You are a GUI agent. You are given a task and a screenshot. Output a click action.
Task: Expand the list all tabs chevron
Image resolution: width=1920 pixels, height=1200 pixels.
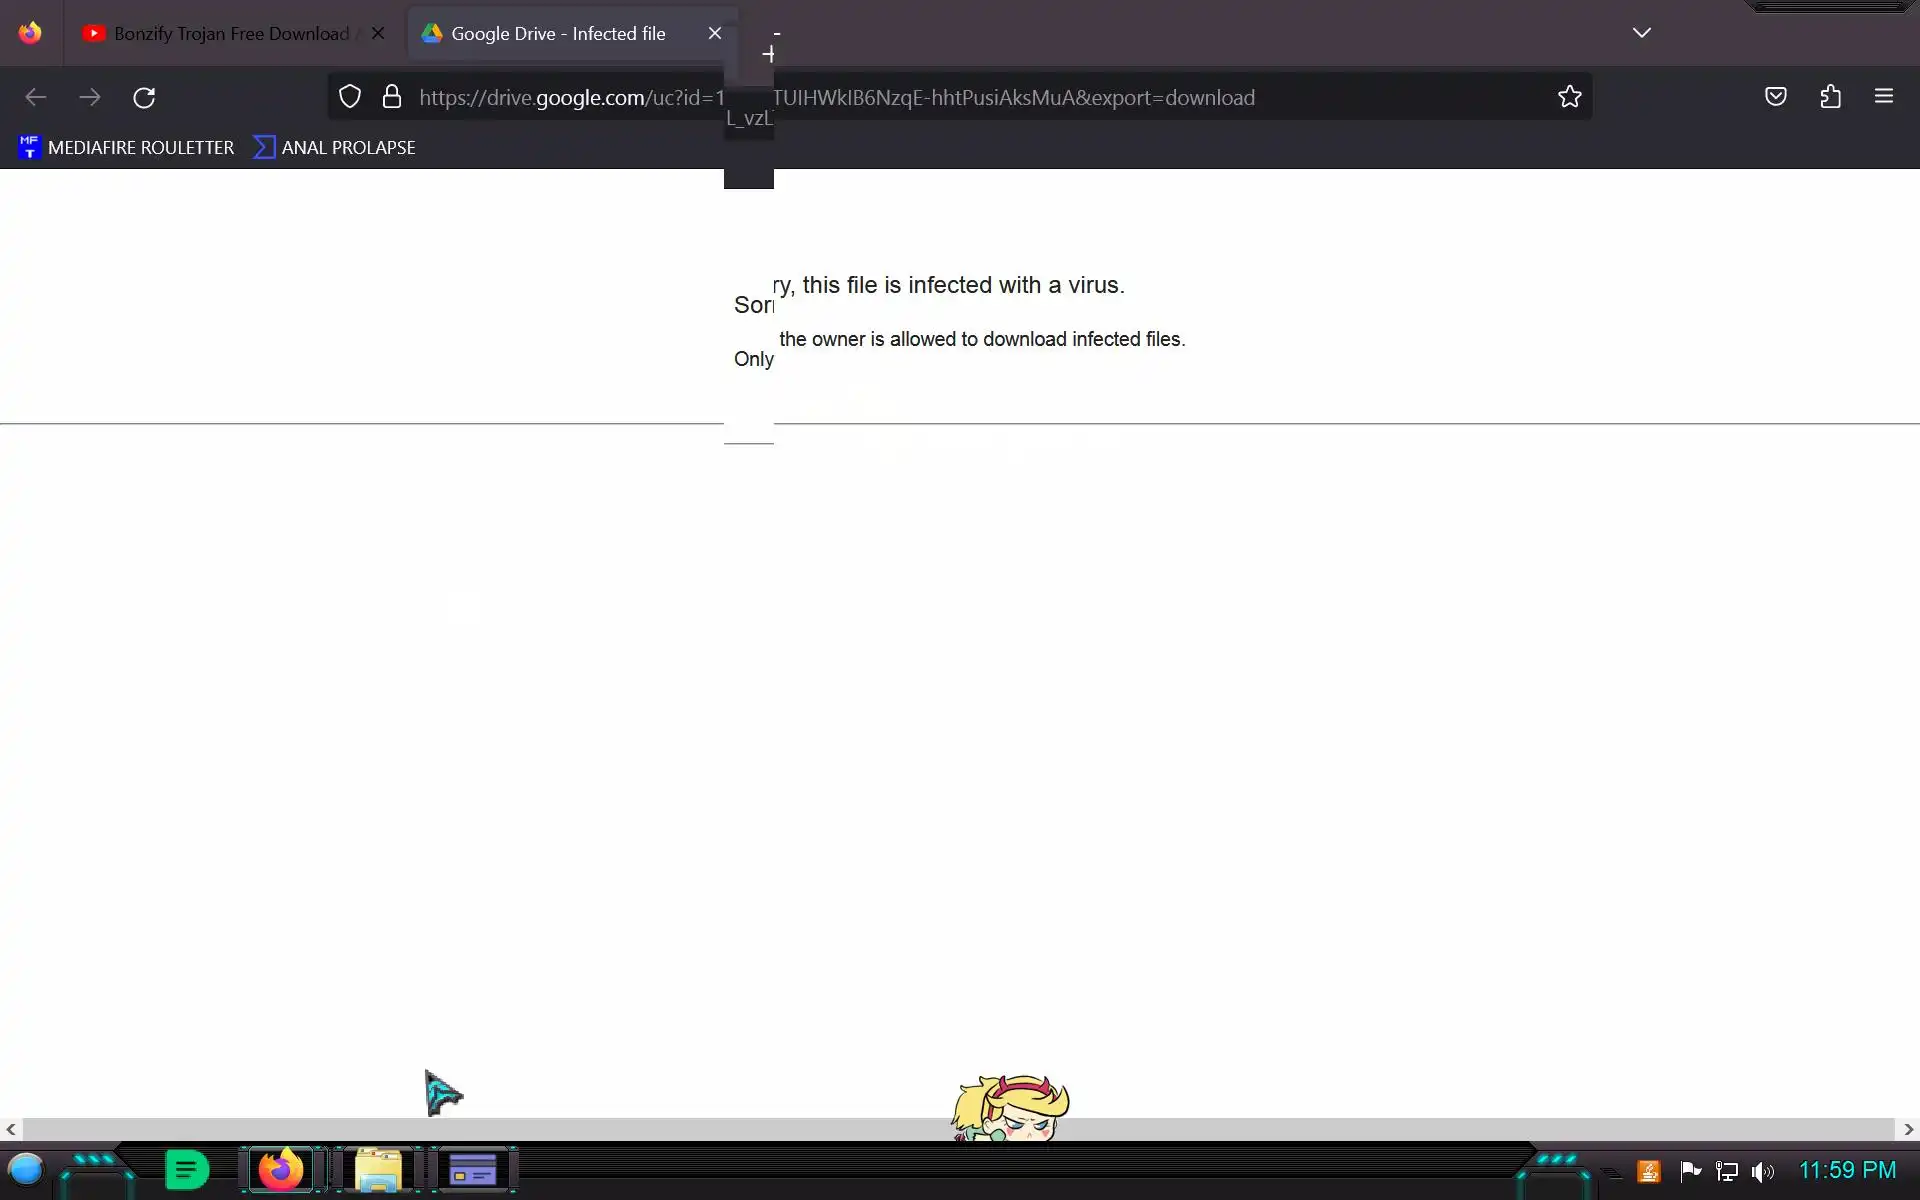pos(1641,33)
